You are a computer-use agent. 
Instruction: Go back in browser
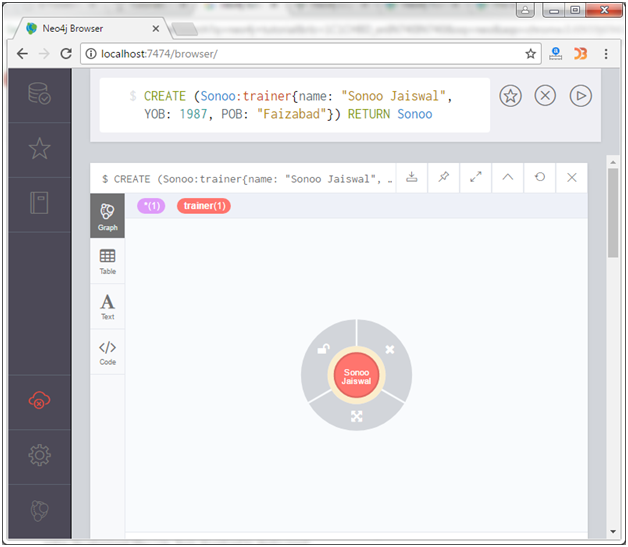point(22,54)
